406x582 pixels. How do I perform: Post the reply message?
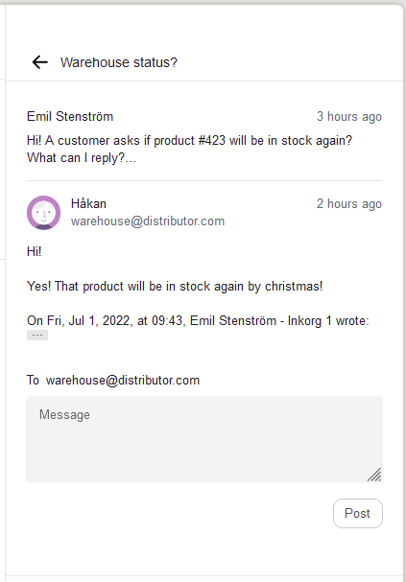357,513
